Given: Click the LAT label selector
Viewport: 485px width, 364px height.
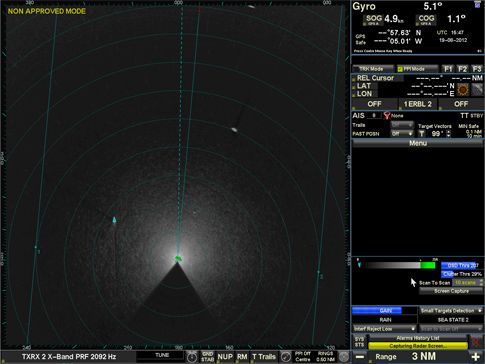Looking at the screenshot, I should [364, 86].
